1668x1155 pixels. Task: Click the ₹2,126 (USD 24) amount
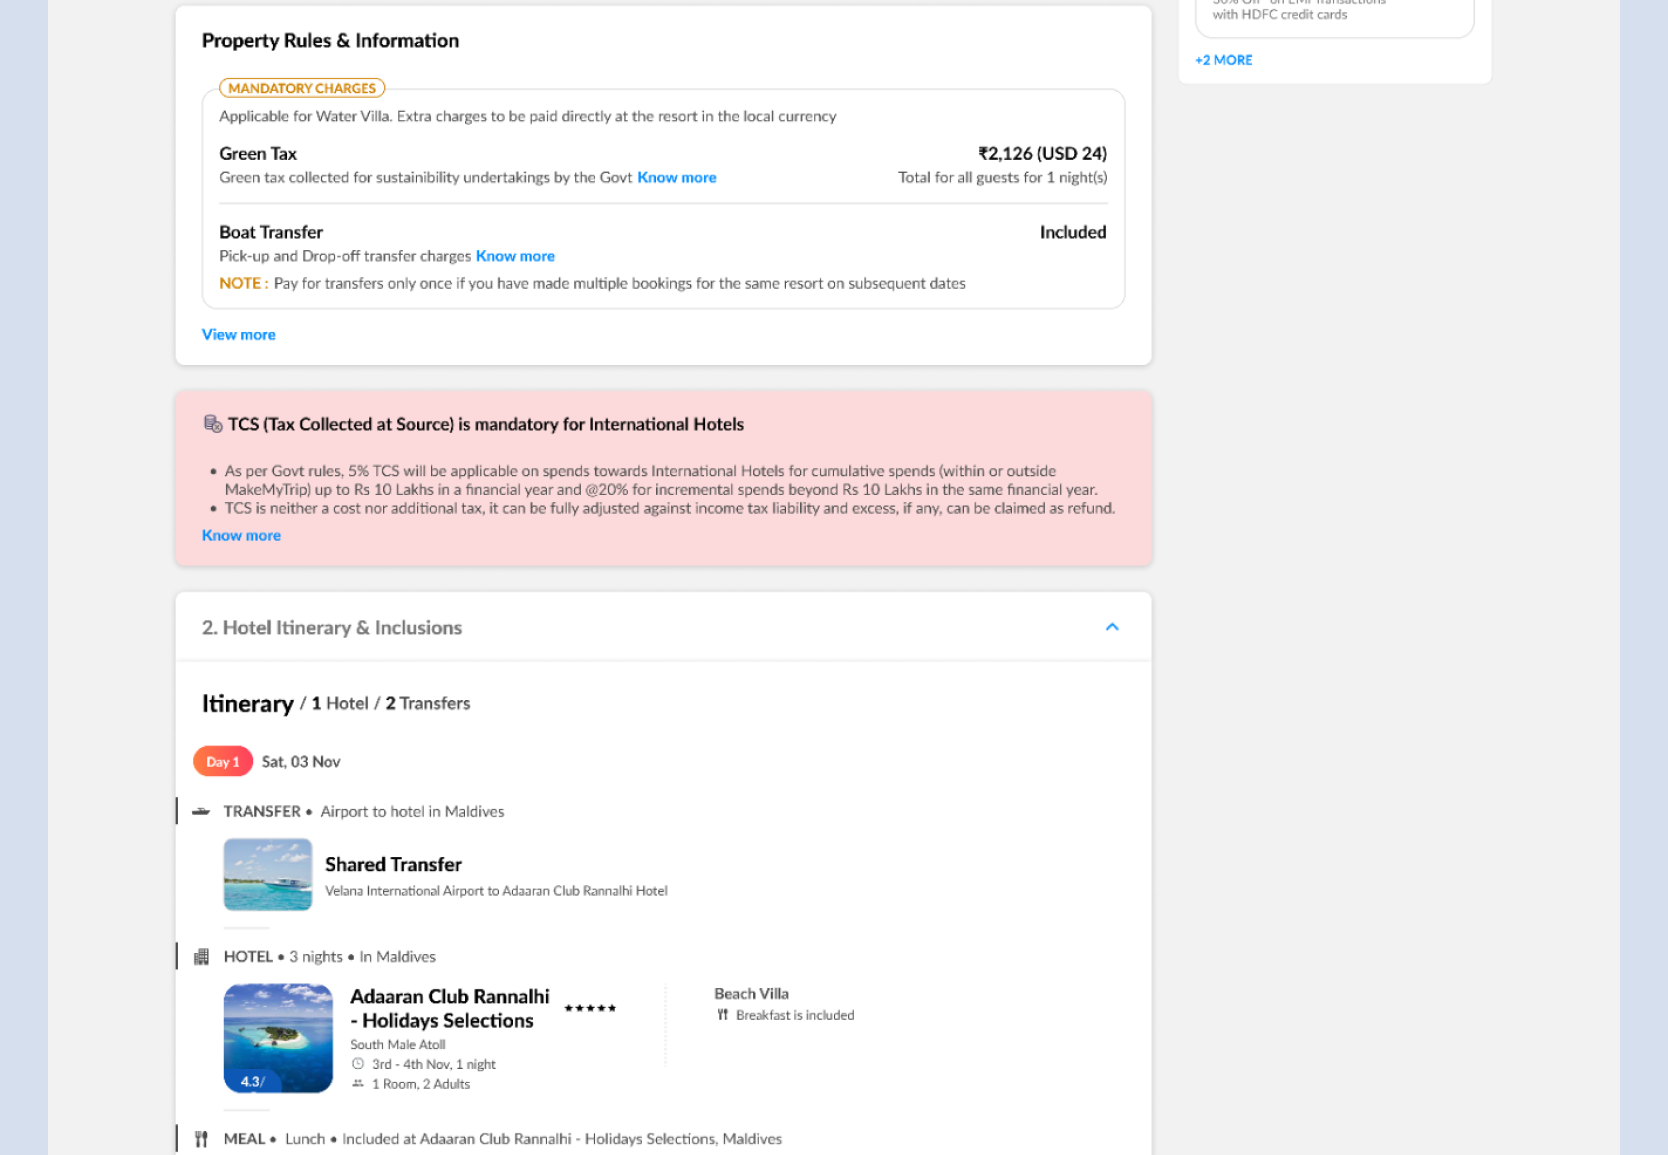click(x=1042, y=154)
